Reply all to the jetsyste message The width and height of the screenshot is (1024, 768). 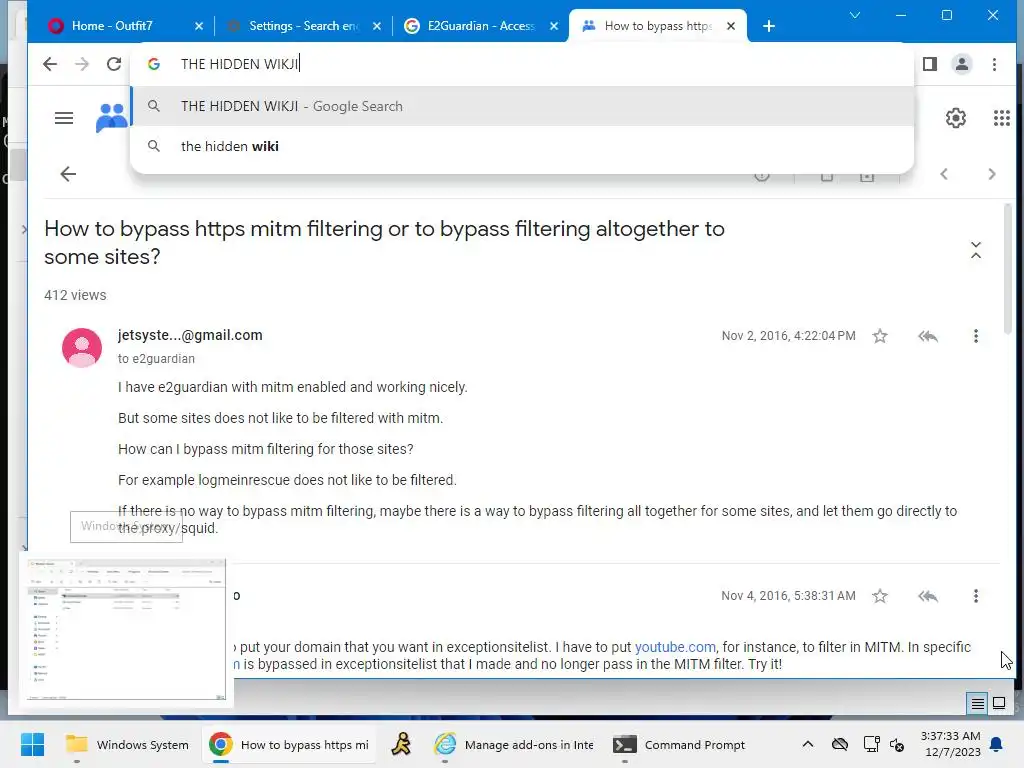tap(928, 336)
